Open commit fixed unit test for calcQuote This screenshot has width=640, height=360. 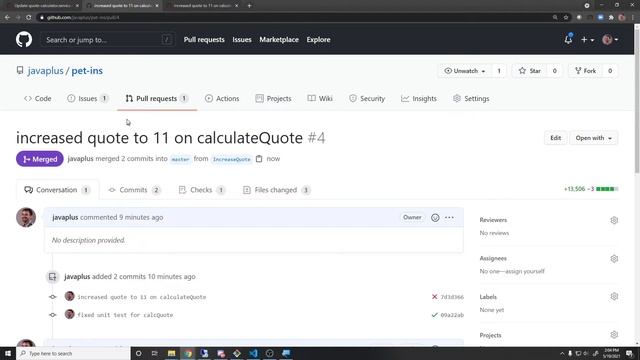tap(125, 315)
